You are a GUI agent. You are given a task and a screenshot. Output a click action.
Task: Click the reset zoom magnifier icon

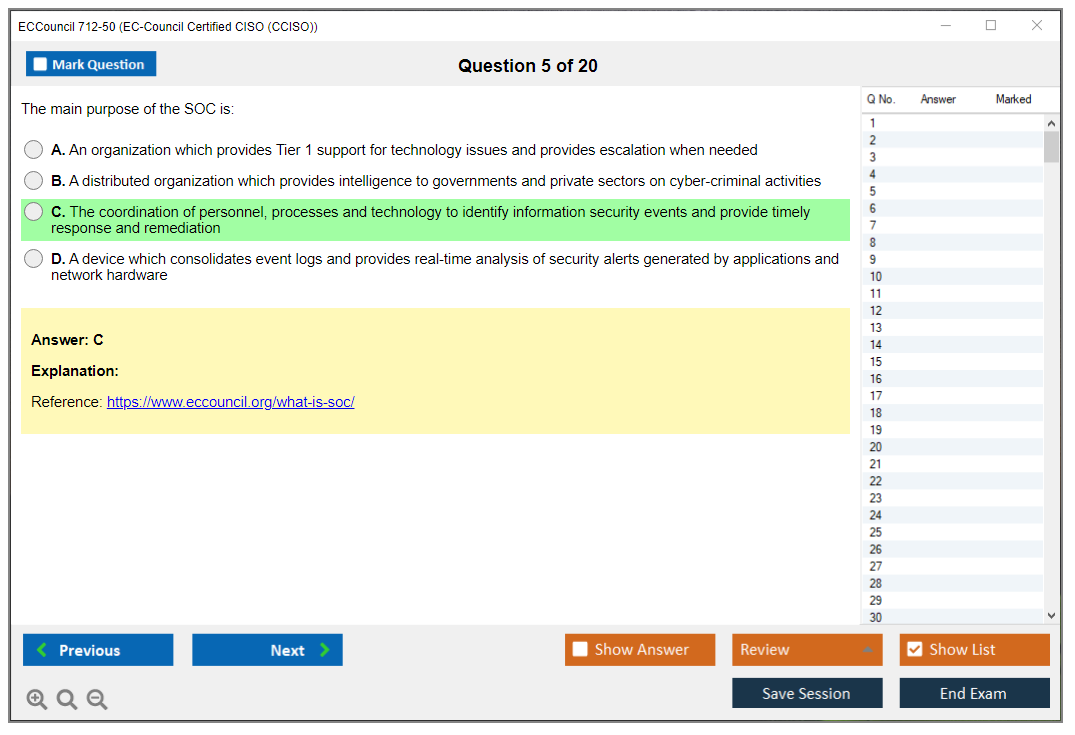pos(67,700)
